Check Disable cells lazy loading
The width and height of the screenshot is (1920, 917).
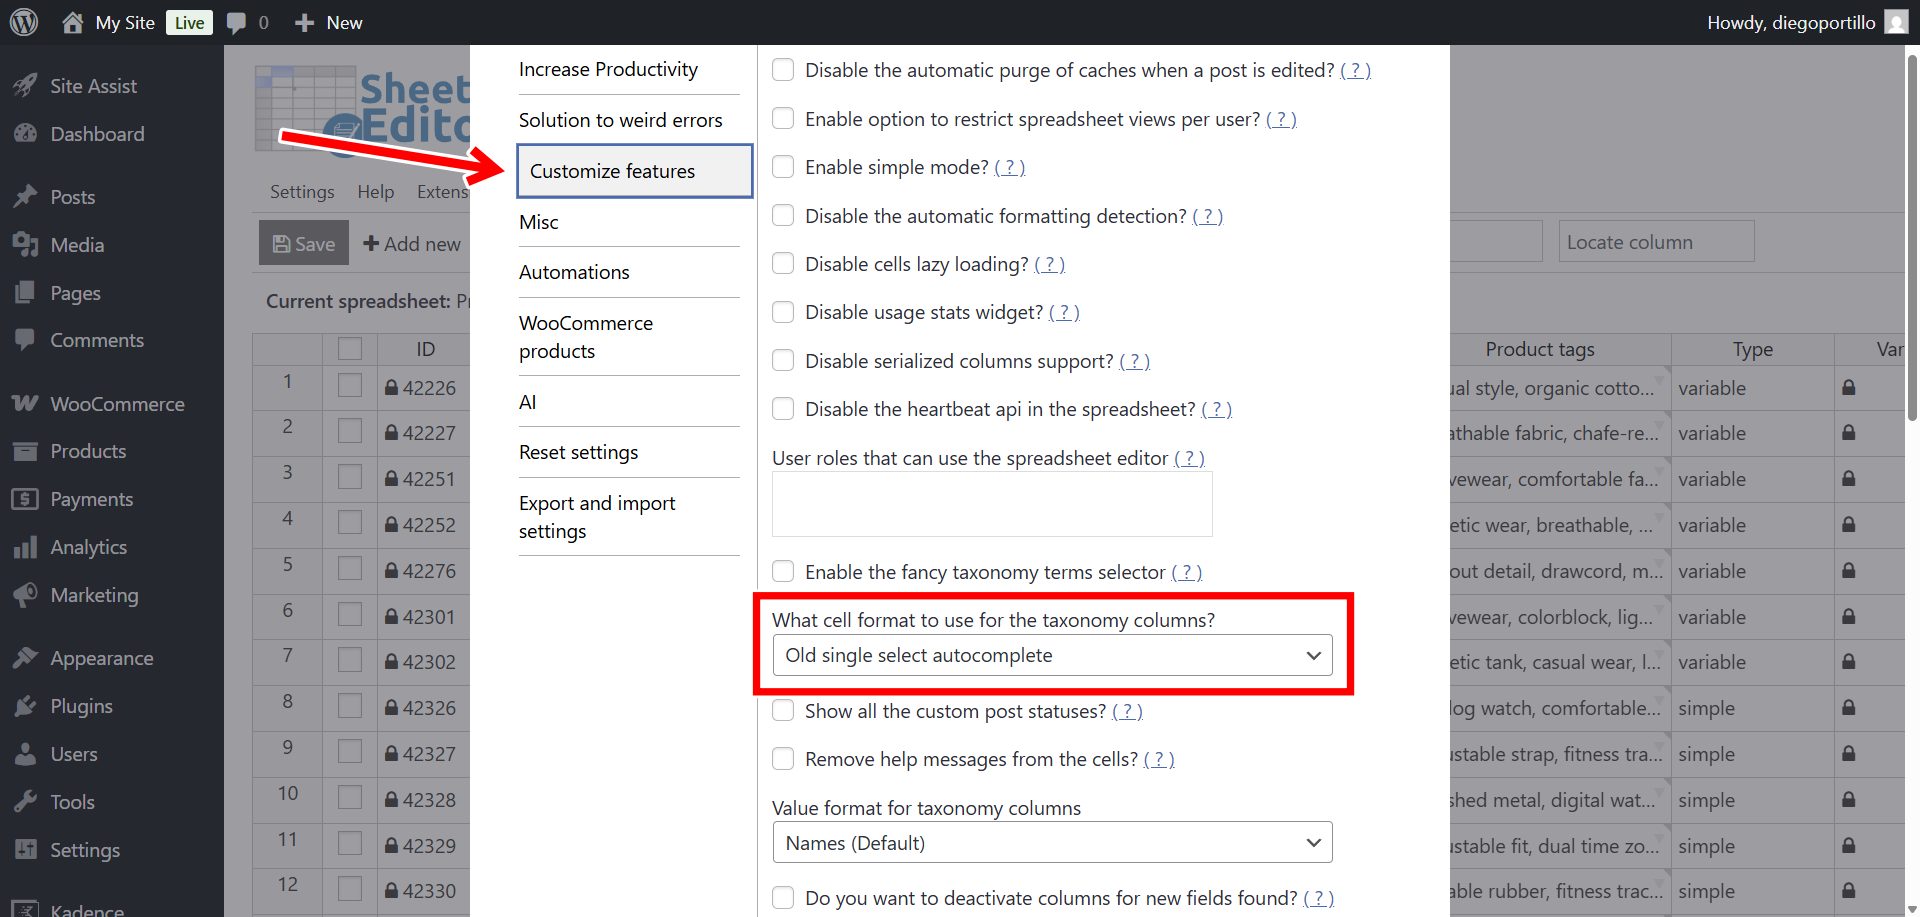(783, 264)
